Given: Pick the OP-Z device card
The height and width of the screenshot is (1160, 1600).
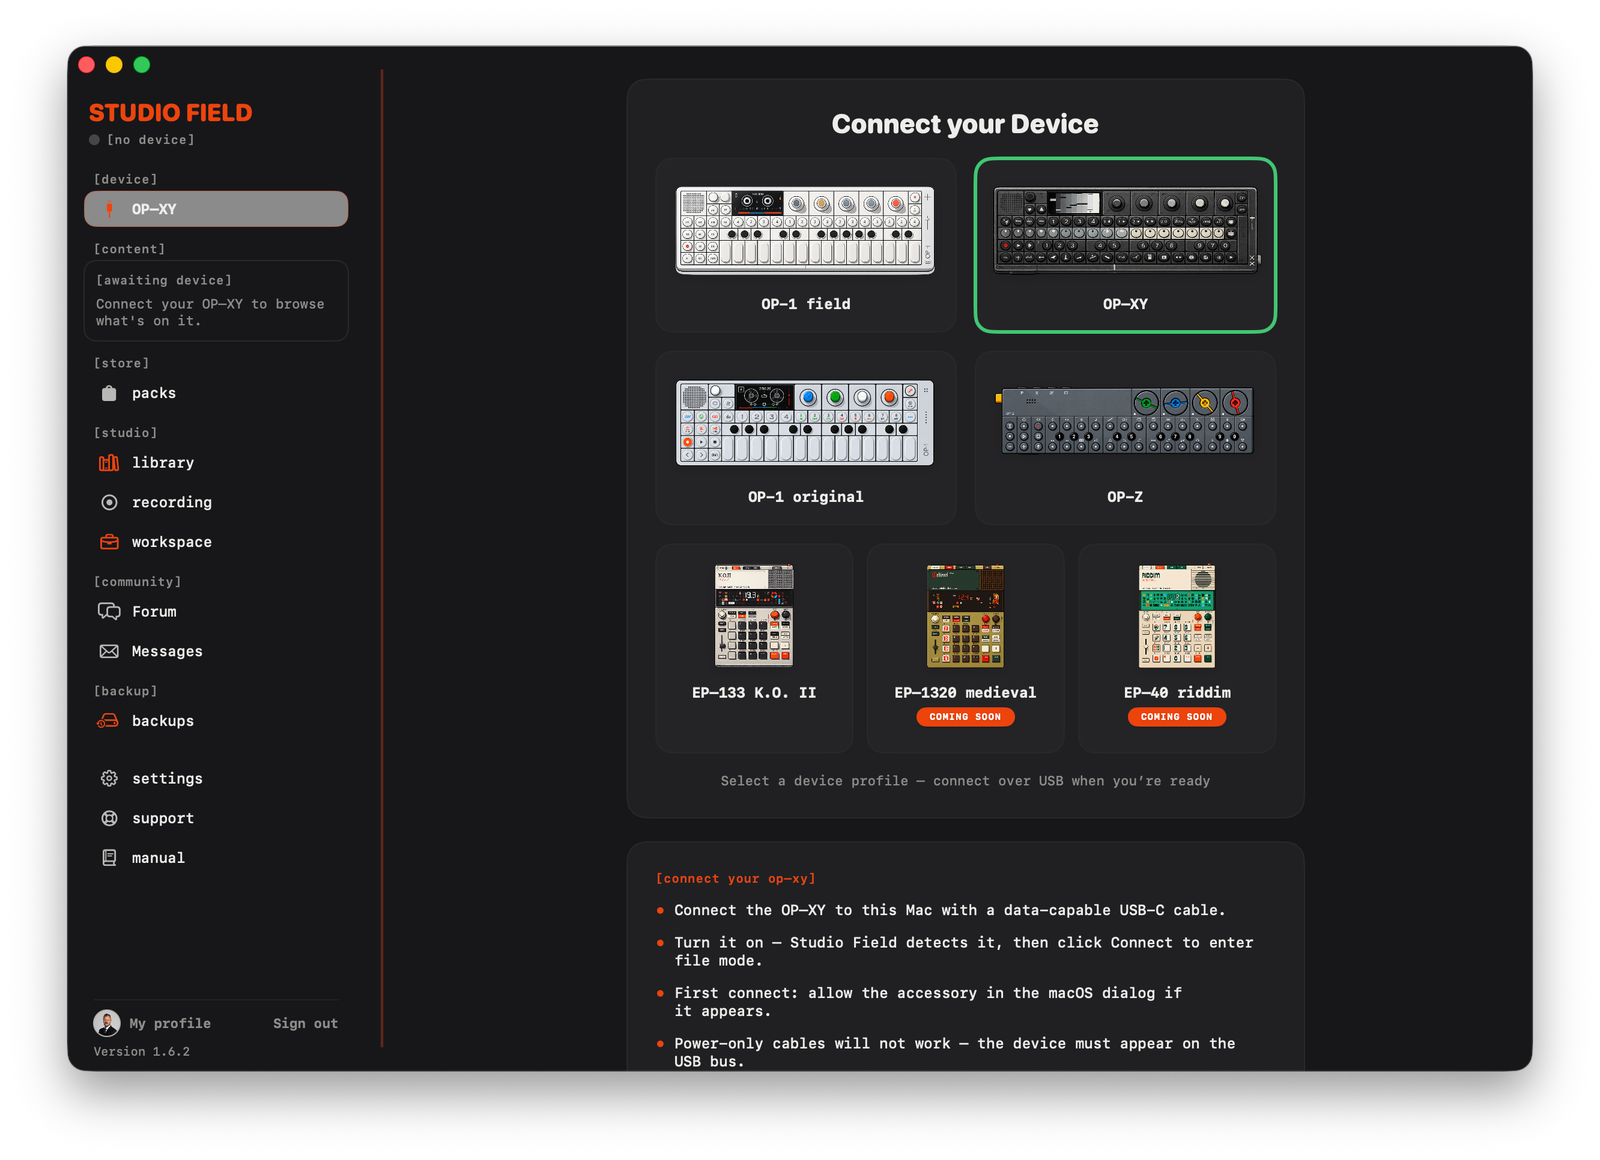Looking at the screenshot, I should pyautogui.click(x=1125, y=438).
